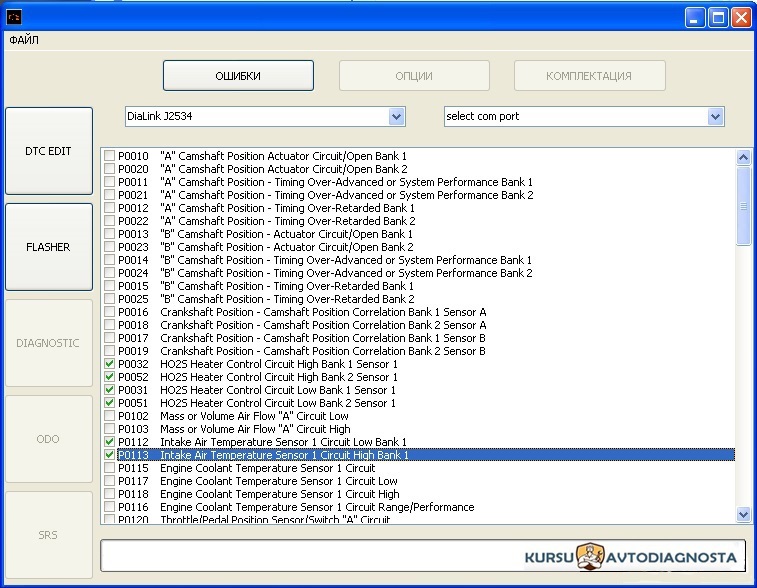
Task: Maximize the application window
Action: (718, 18)
